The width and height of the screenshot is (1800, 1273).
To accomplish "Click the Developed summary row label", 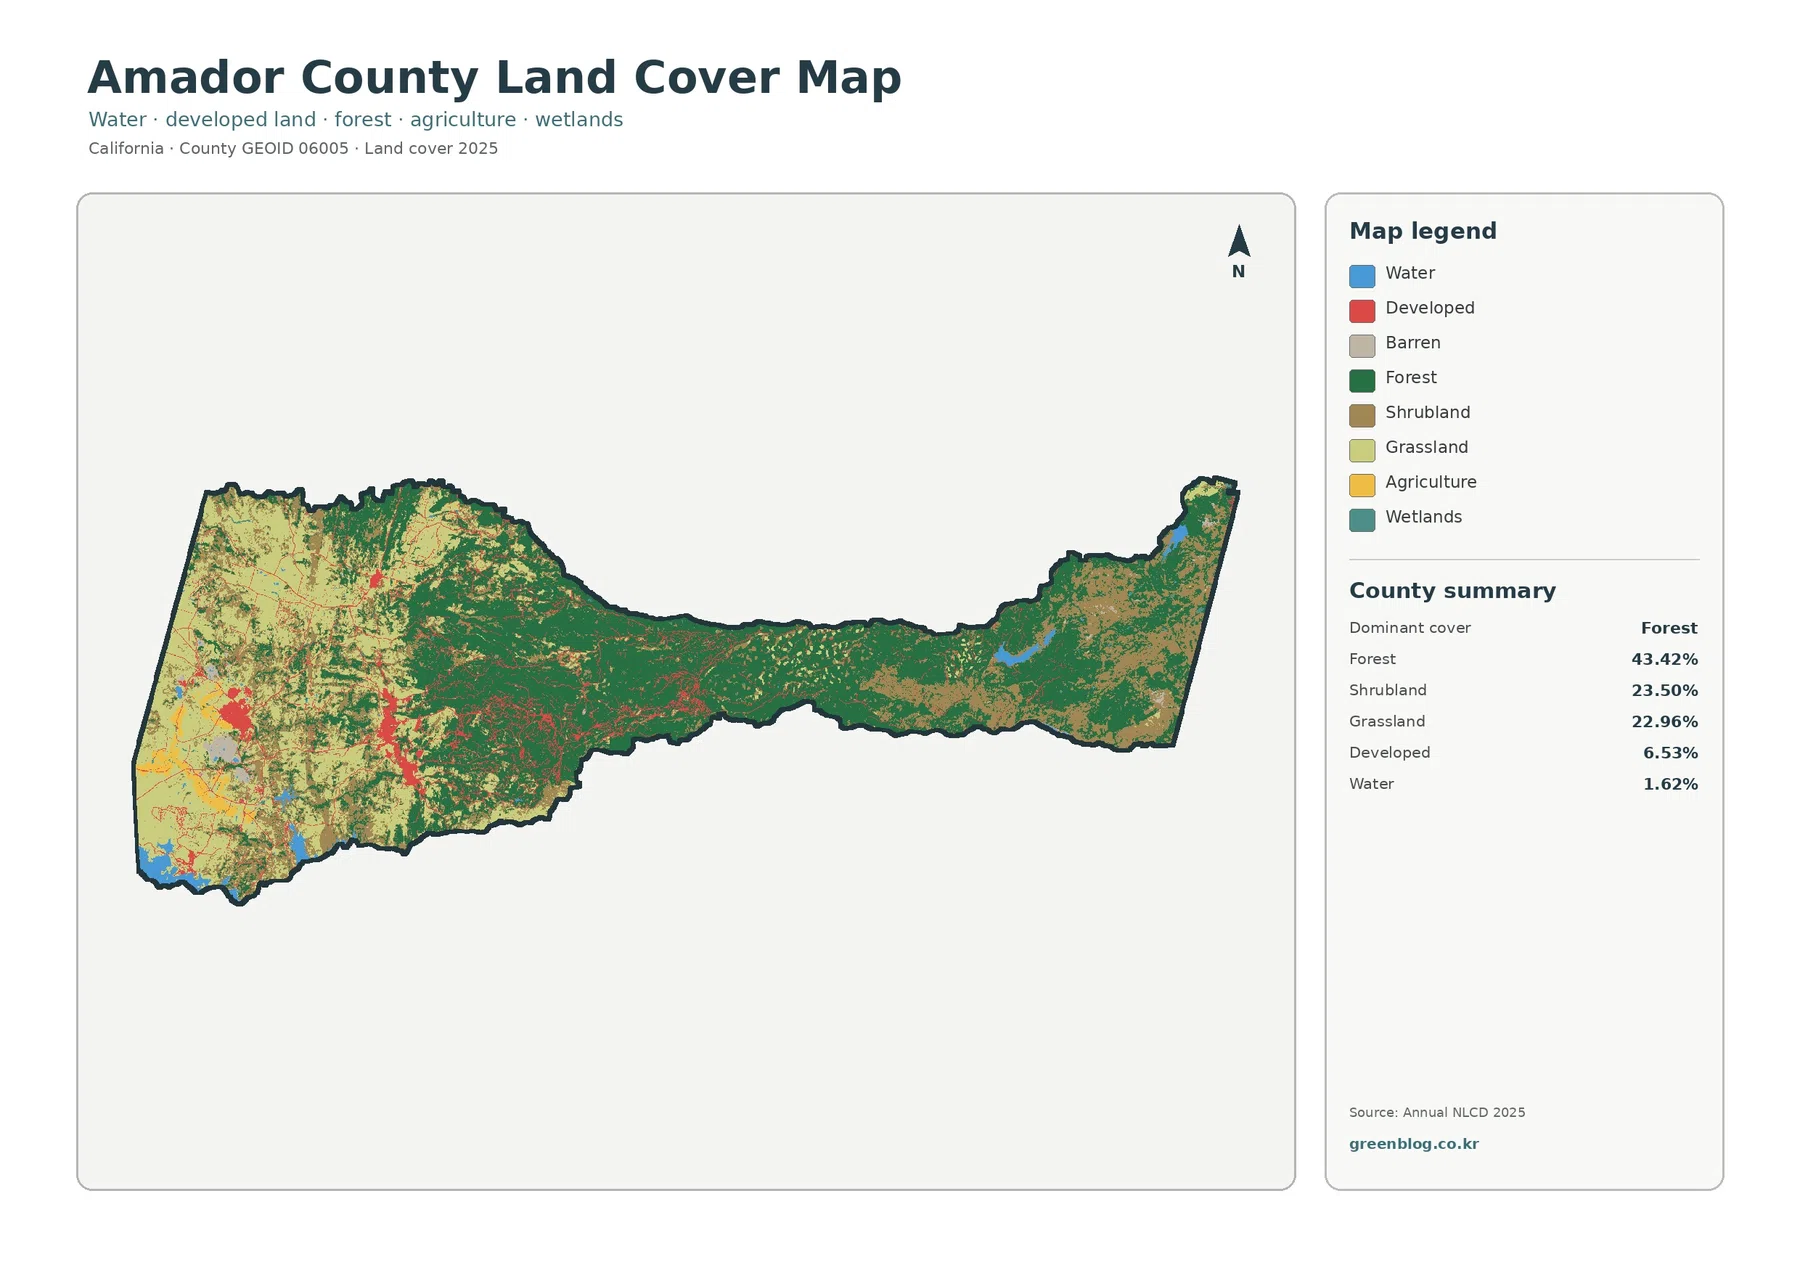I will click(x=1390, y=753).
